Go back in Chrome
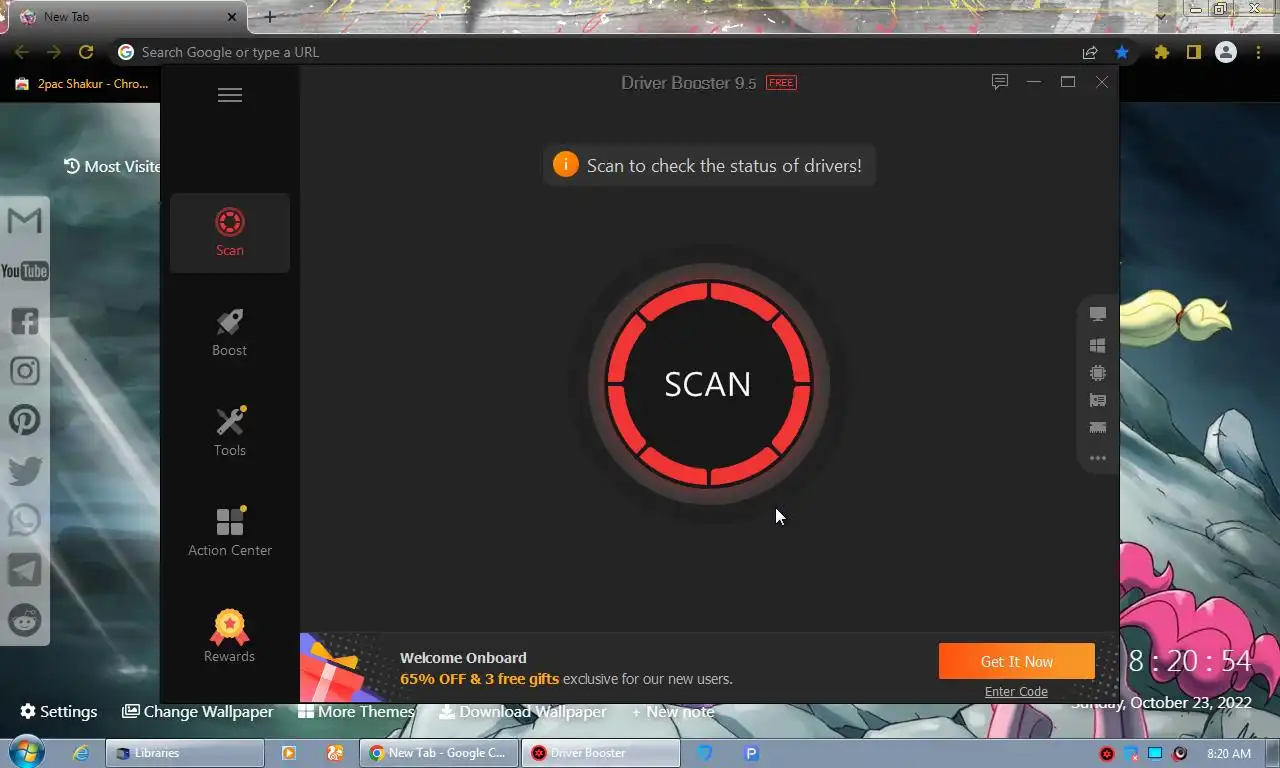This screenshot has height=768, width=1280. click(x=22, y=52)
